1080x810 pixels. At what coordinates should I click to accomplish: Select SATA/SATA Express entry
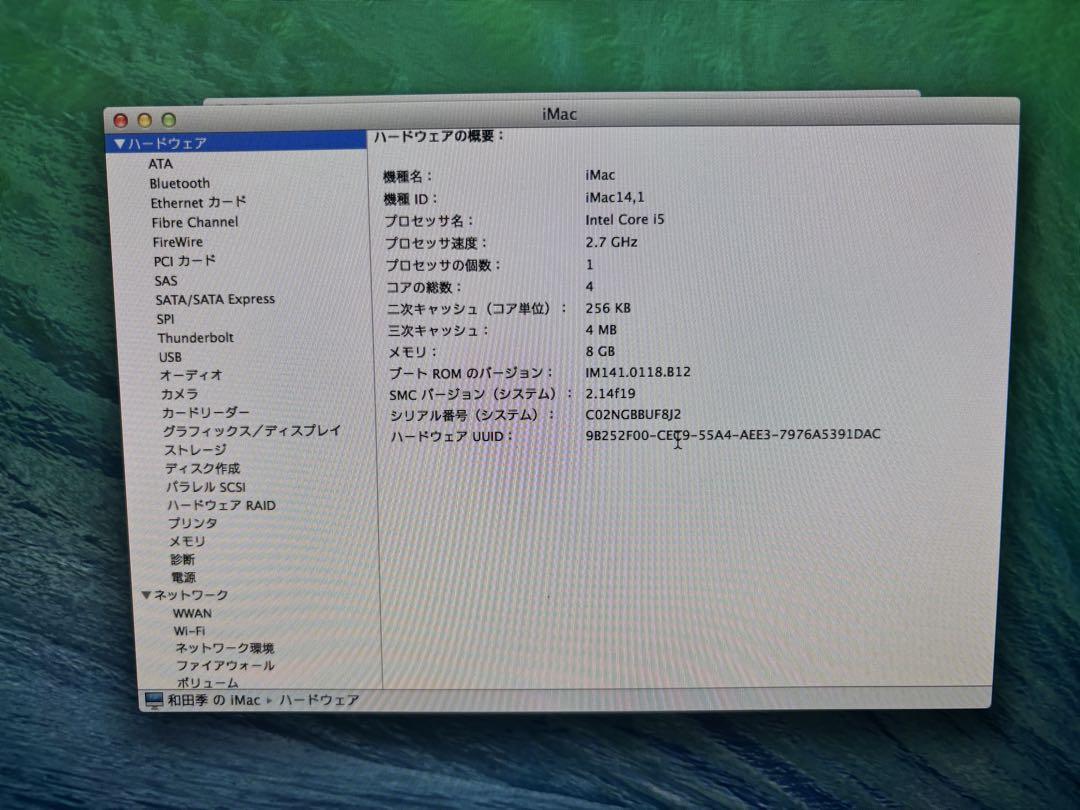pos(215,300)
